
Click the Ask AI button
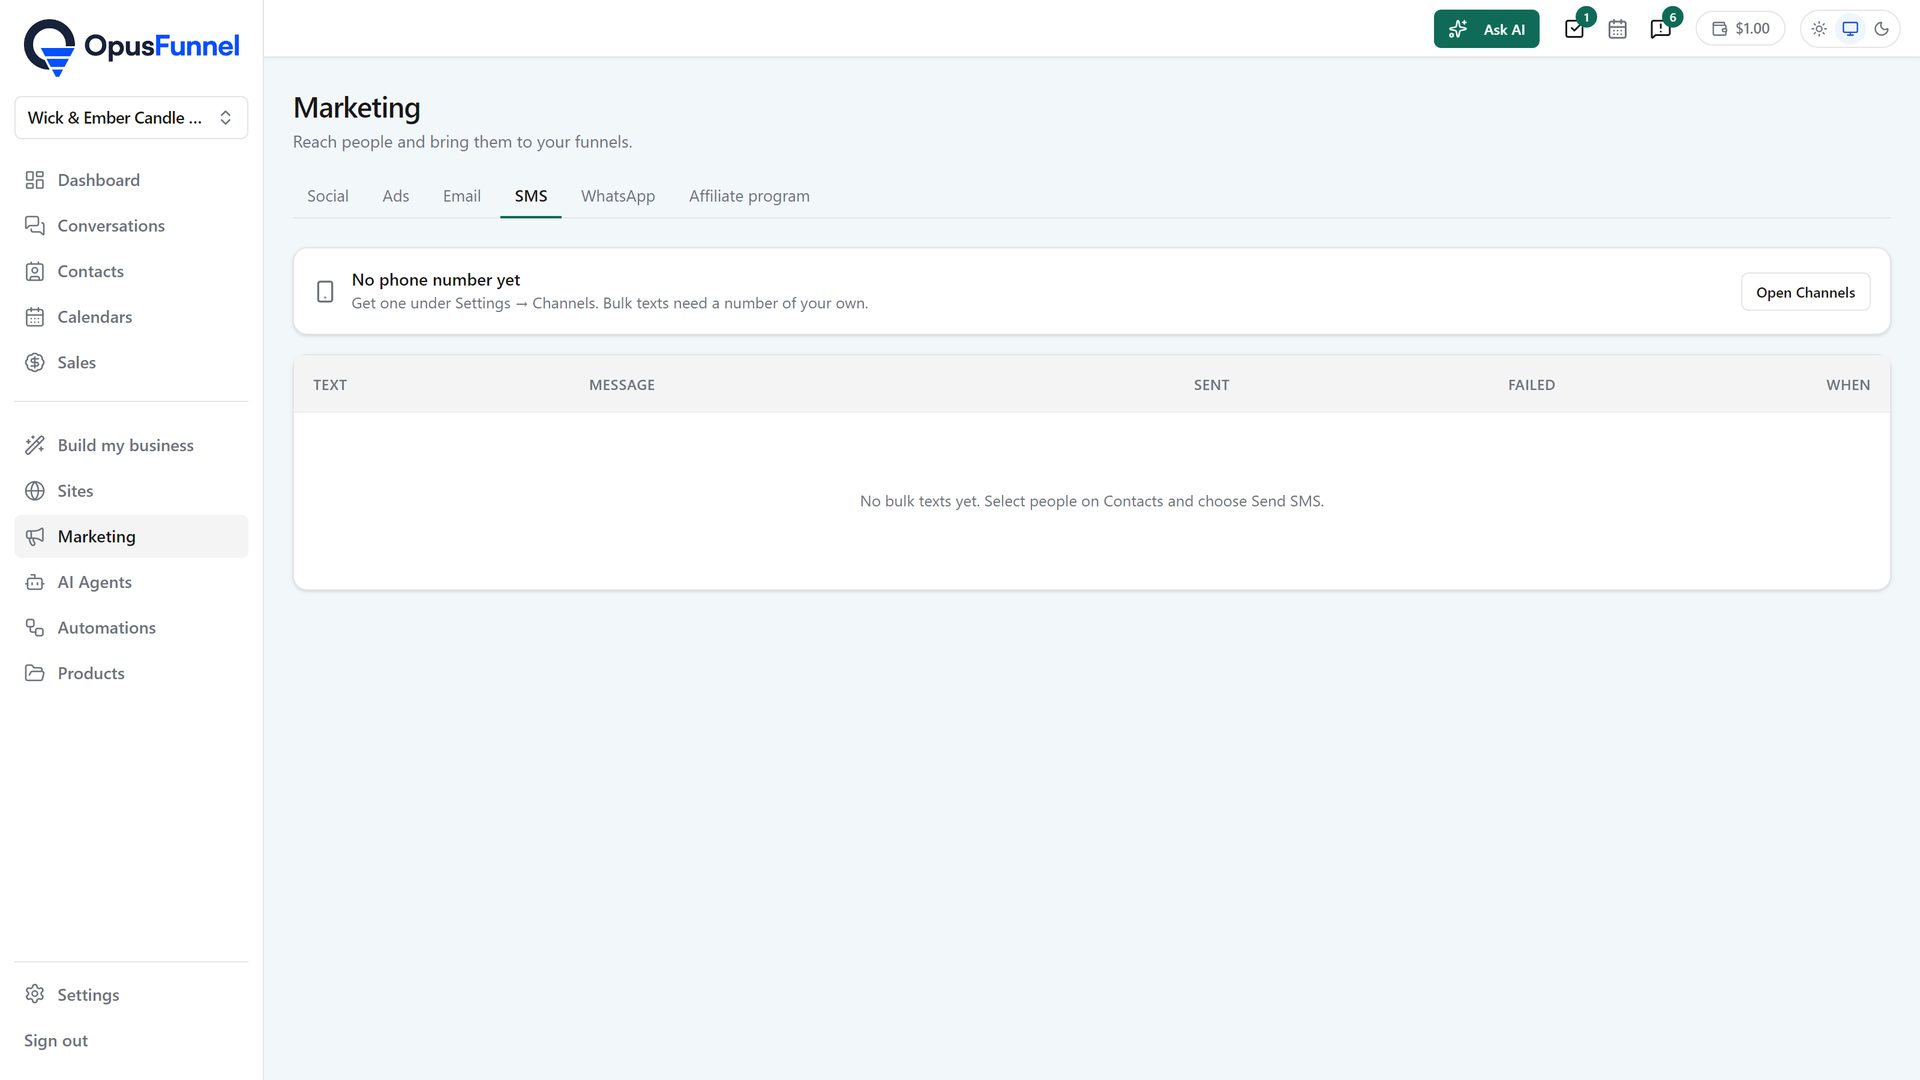point(1486,29)
